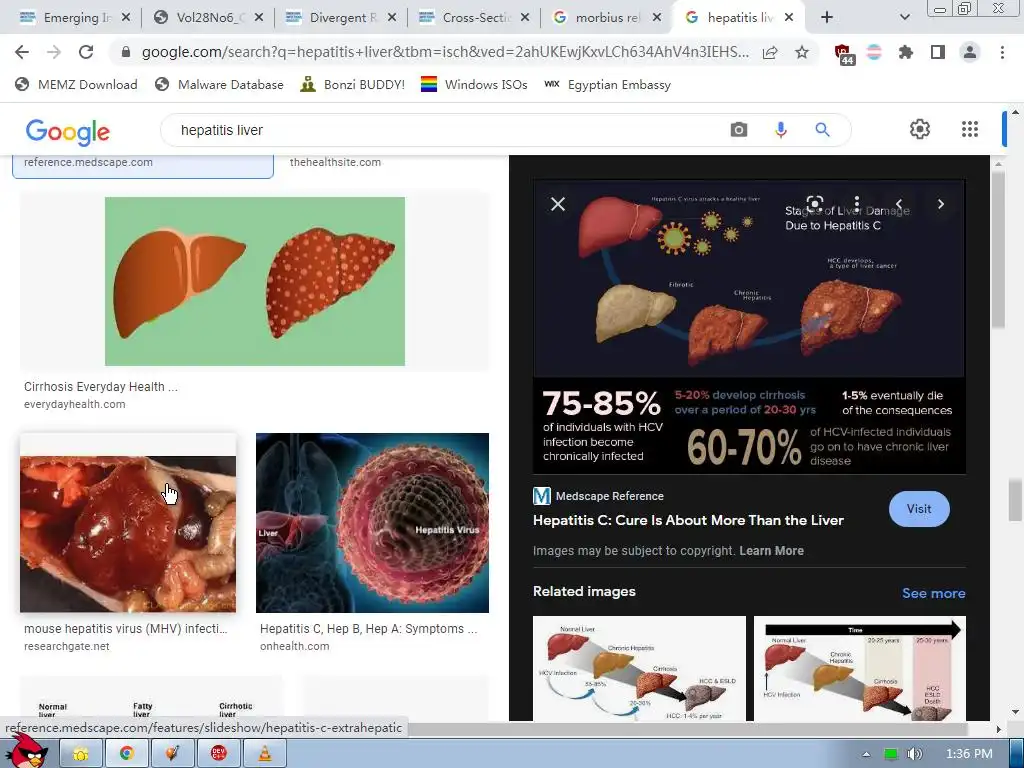Click researchgate.net source text
This screenshot has height=768, width=1024.
(67, 646)
